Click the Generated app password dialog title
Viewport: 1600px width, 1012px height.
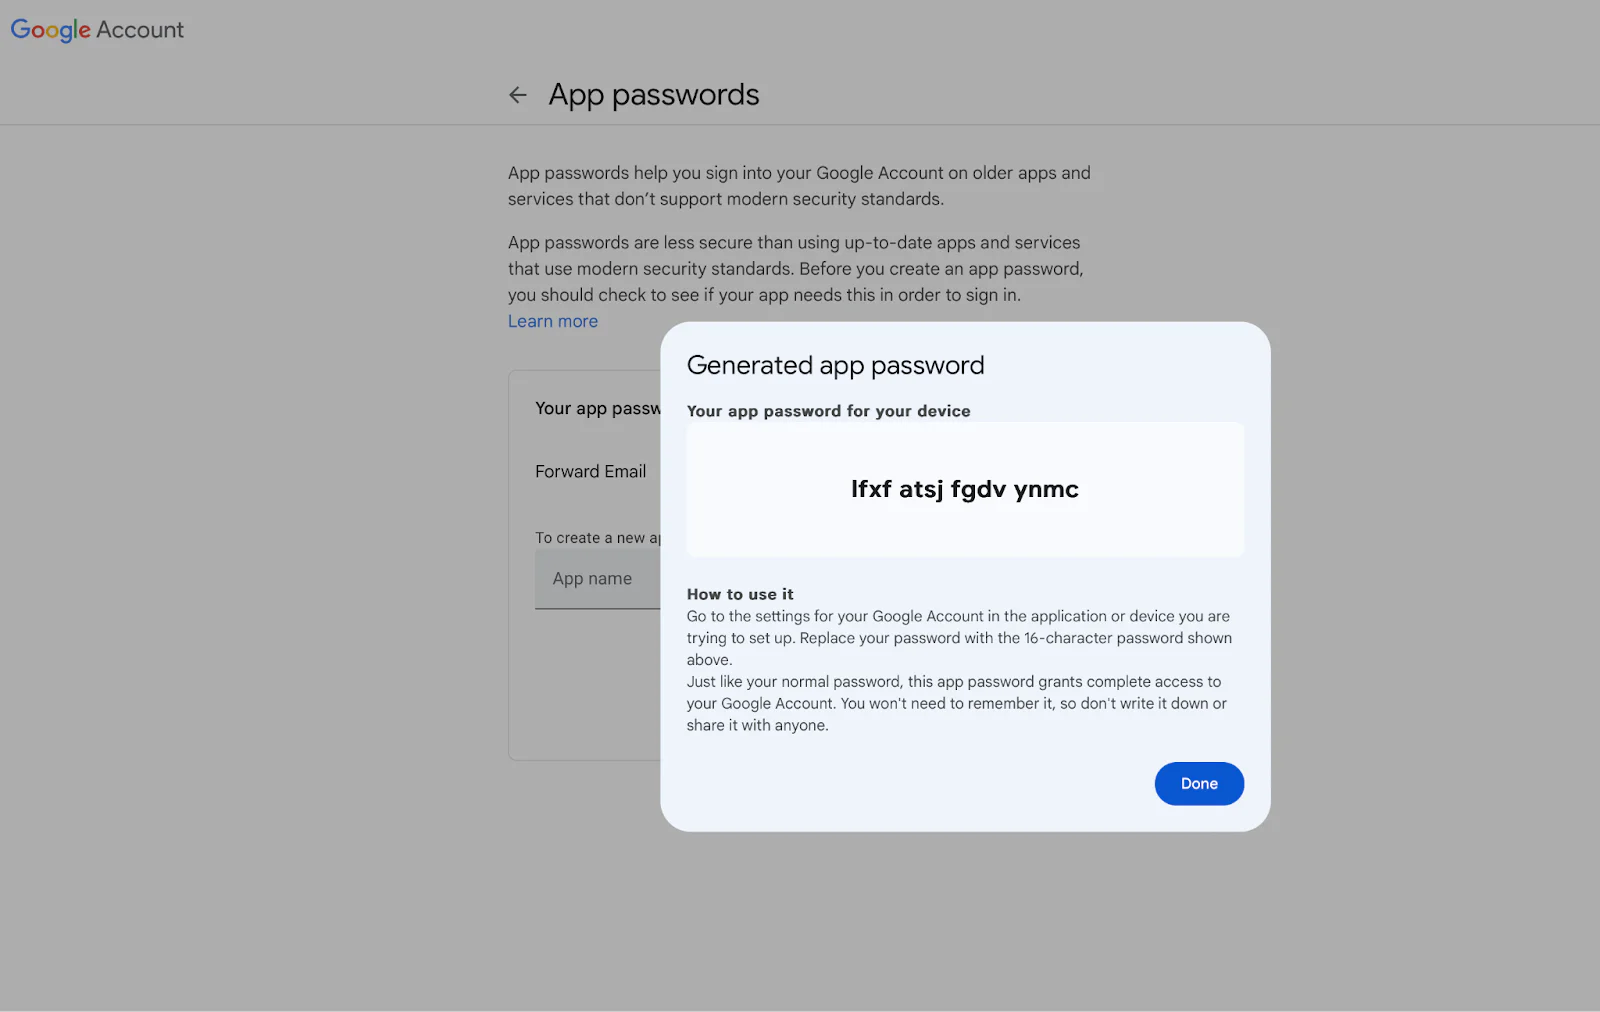[836, 365]
